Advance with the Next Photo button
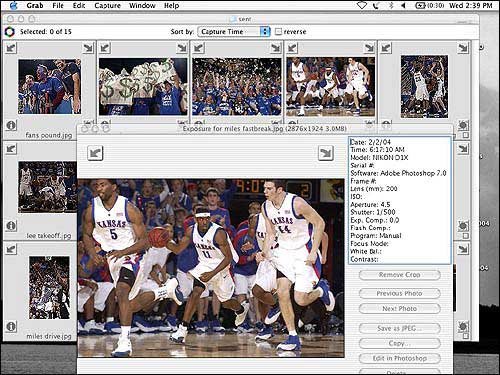Image resolution: width=500 pixels, height=375 pixels. 399,309
